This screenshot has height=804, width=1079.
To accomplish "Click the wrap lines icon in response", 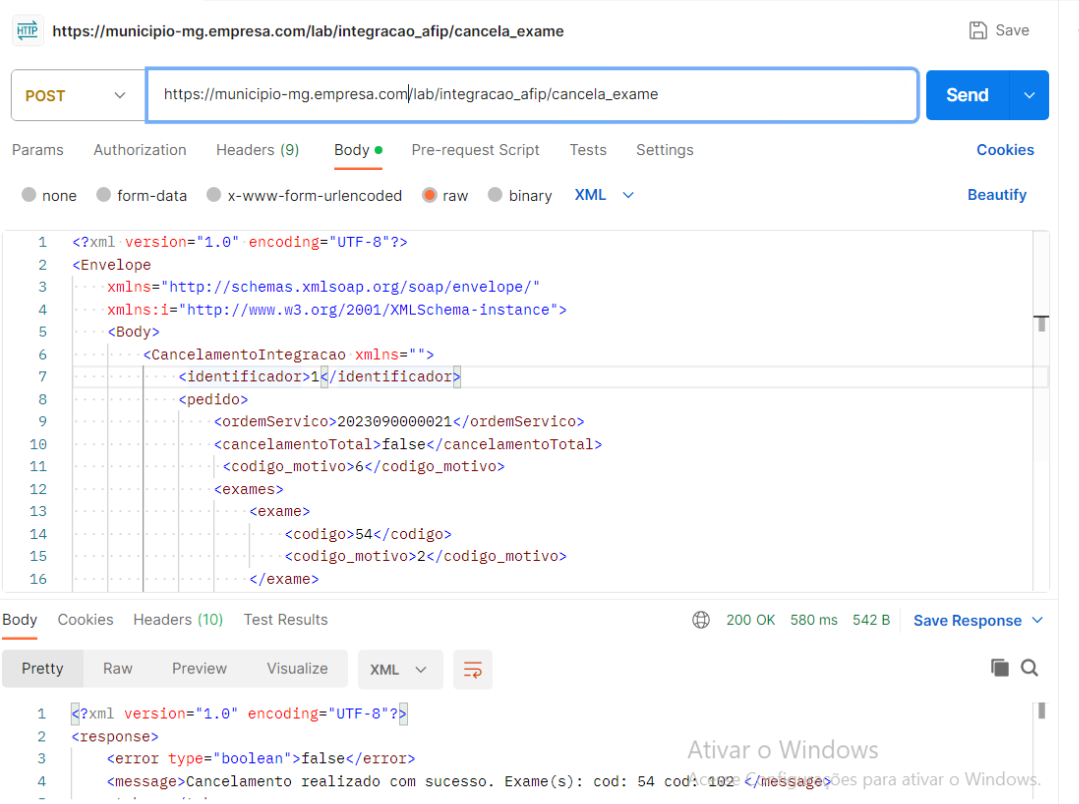I will coord(472,669).
